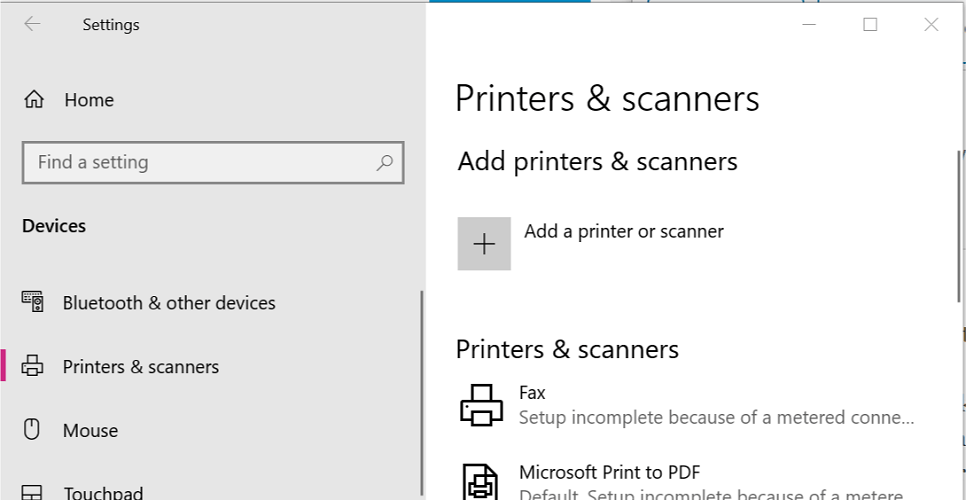966x500 pixels.
Task: Click the mouse icon in the sidebar
Action: coord(31,429)
